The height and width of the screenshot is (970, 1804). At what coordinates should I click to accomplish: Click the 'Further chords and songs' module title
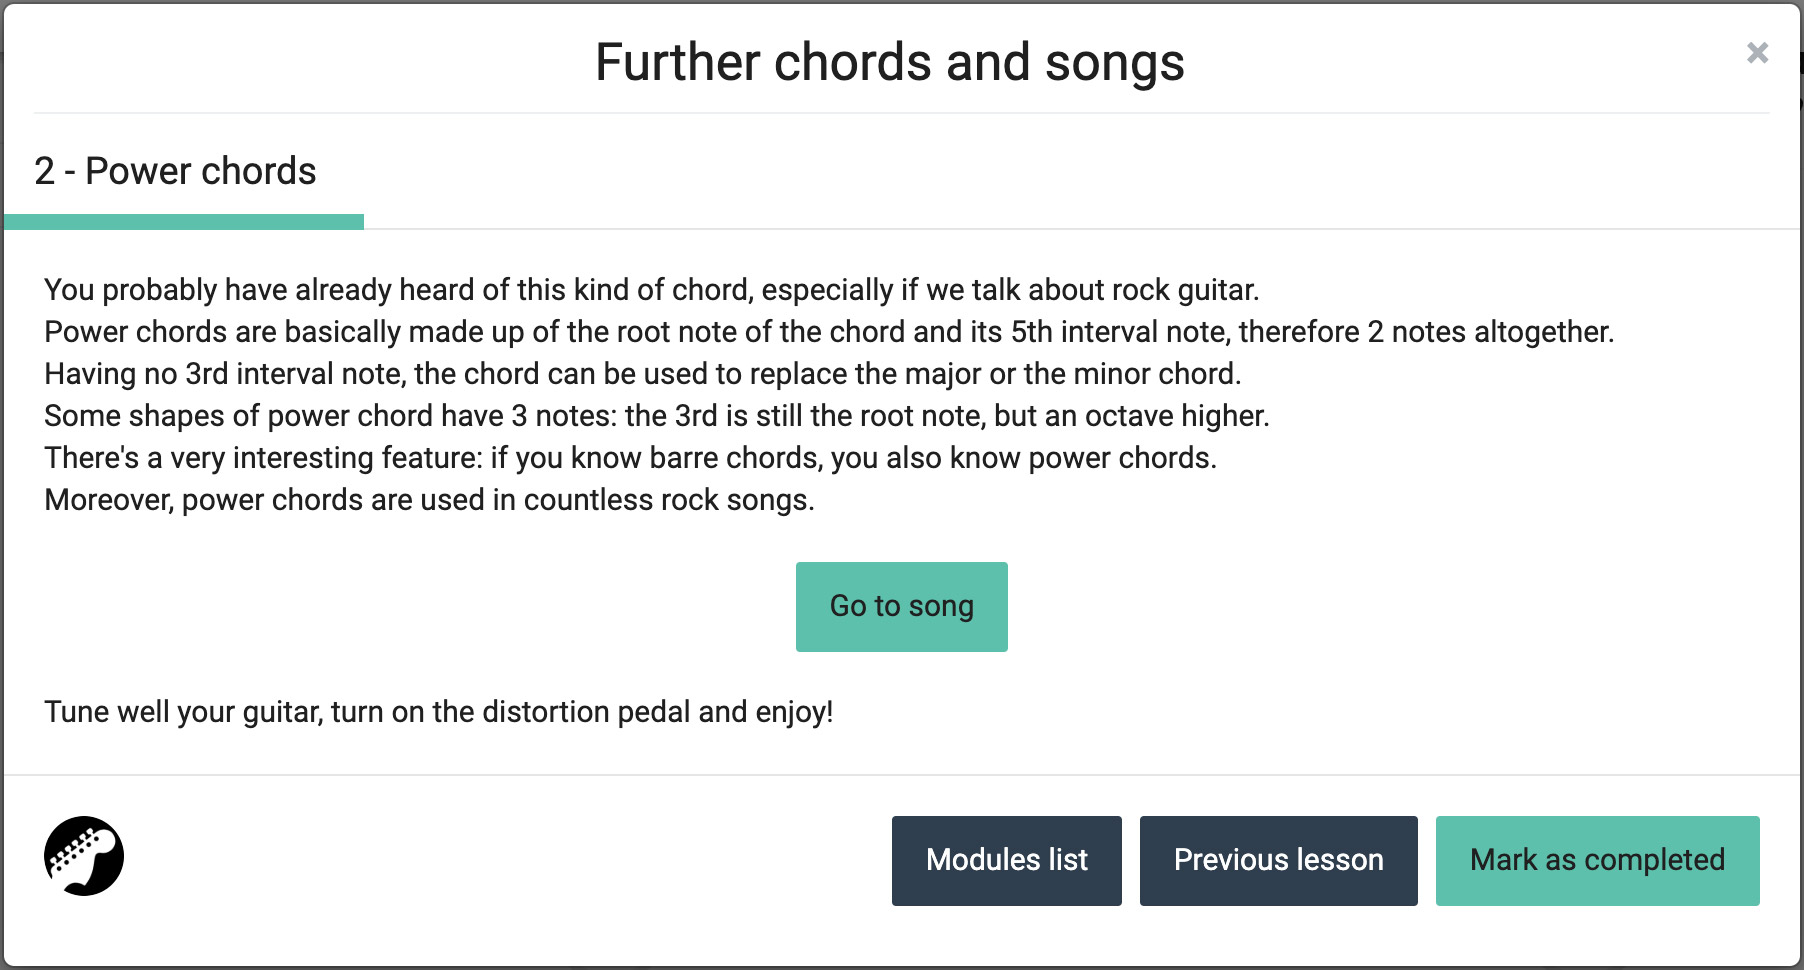(x=889, y=63)
